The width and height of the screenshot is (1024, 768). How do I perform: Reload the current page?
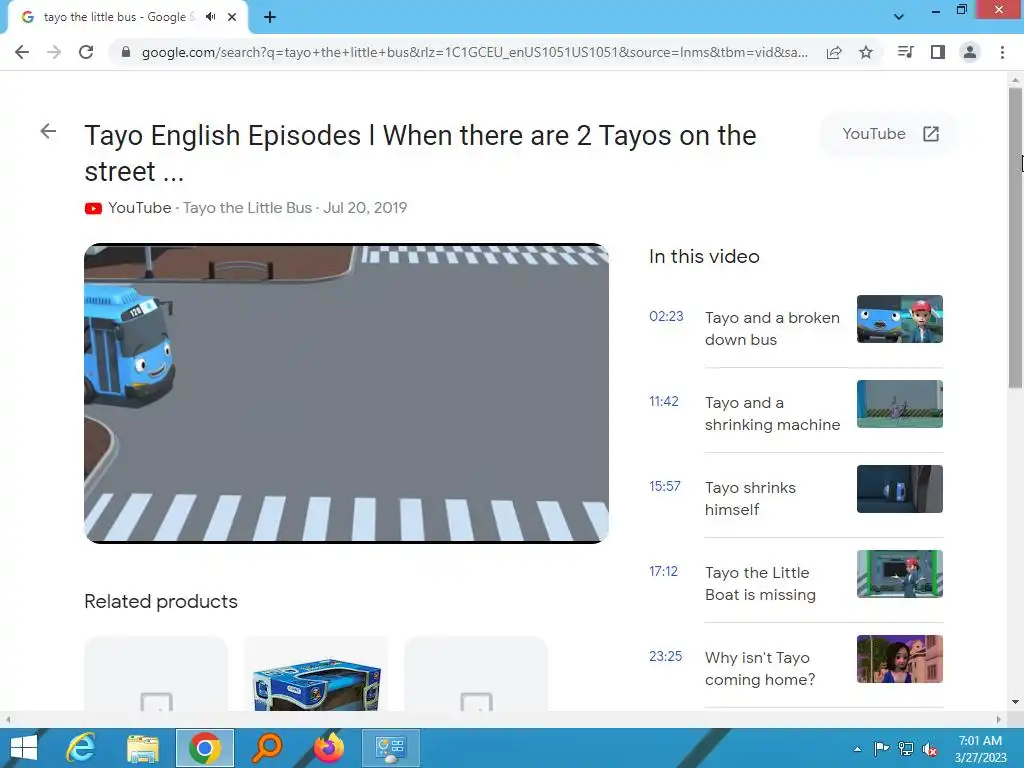86,52
